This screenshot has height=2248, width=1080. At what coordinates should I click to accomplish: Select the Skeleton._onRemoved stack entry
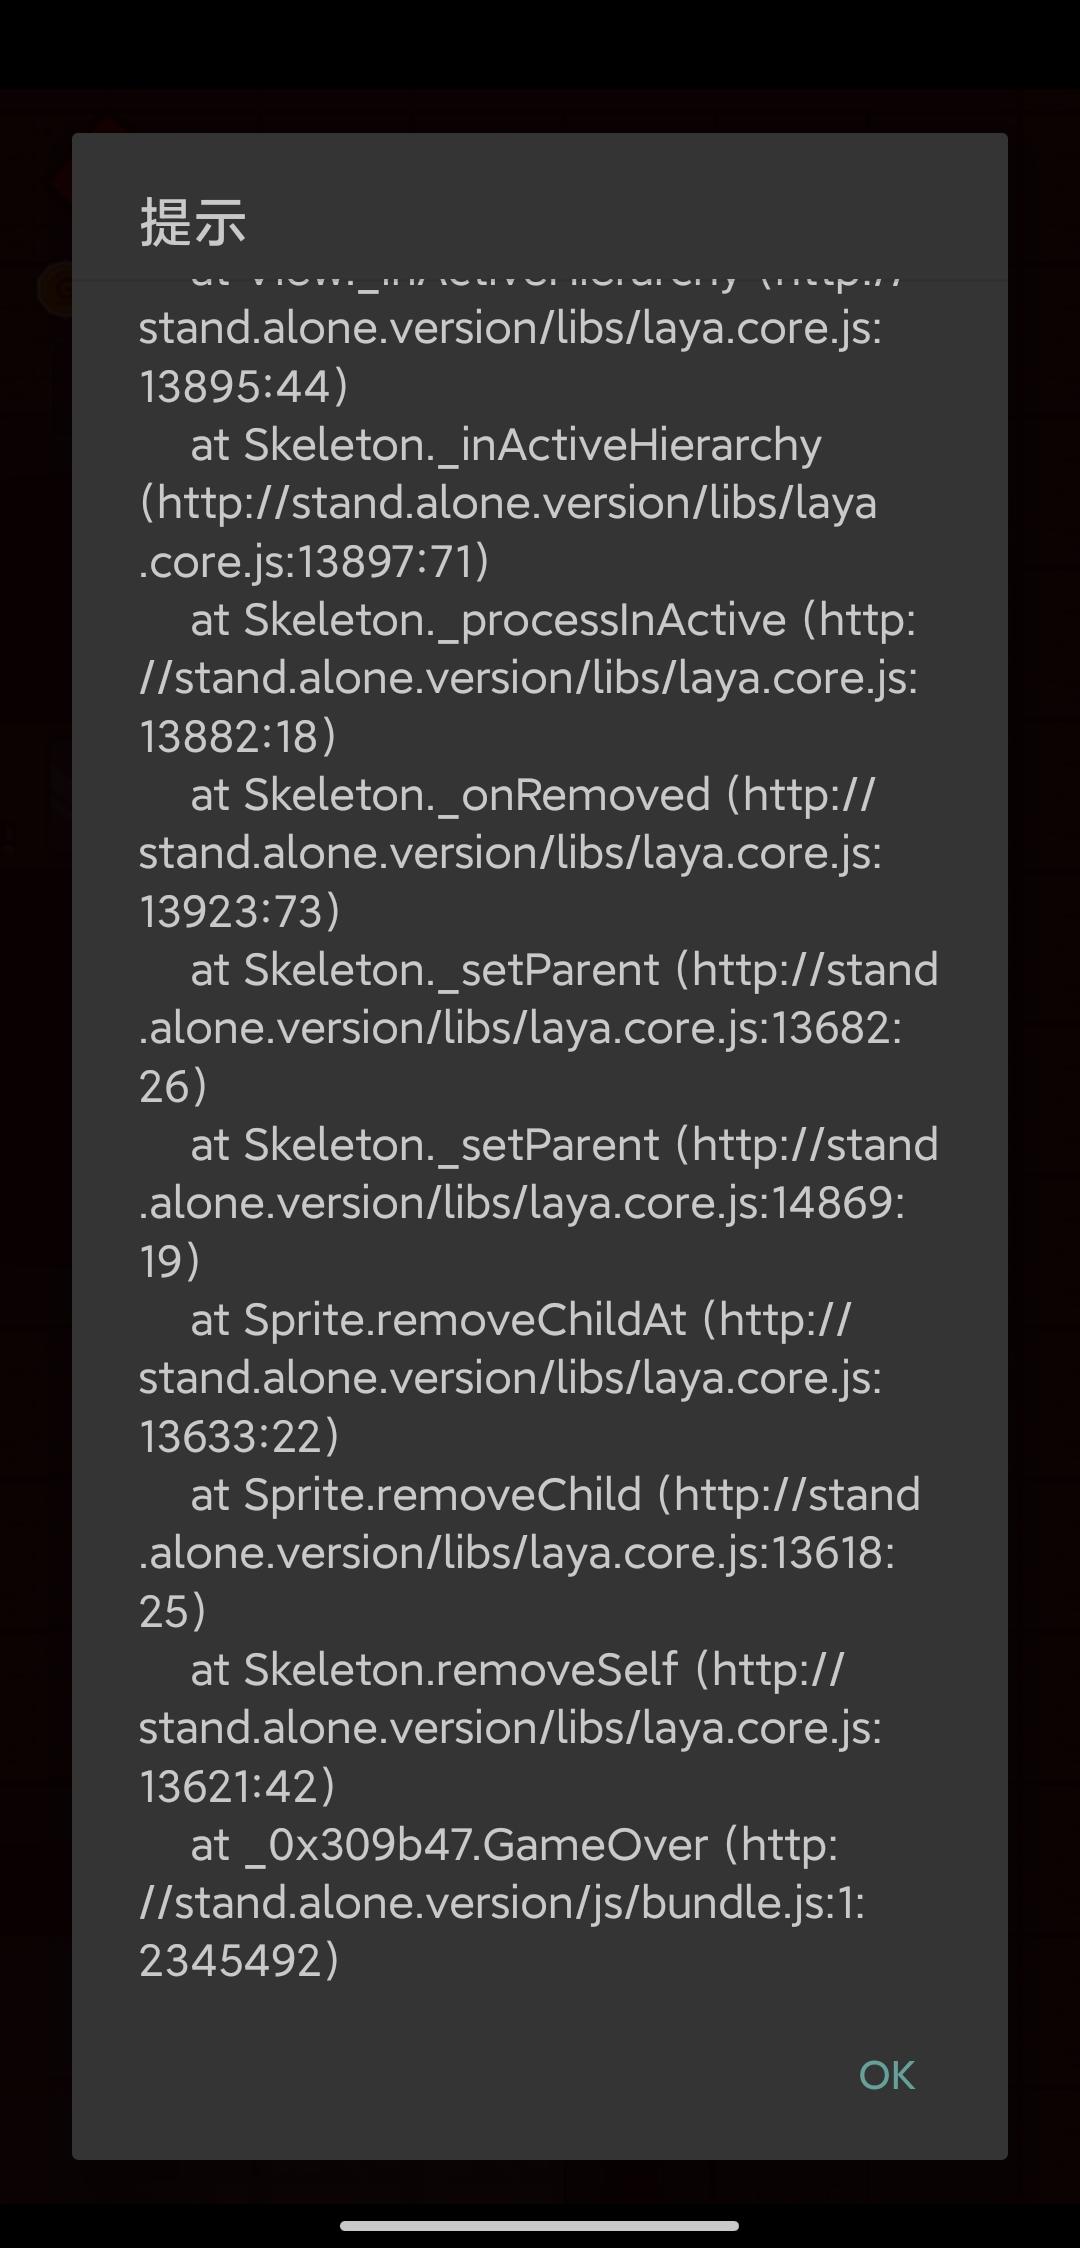pyautogui.click(x=476, y=795)
